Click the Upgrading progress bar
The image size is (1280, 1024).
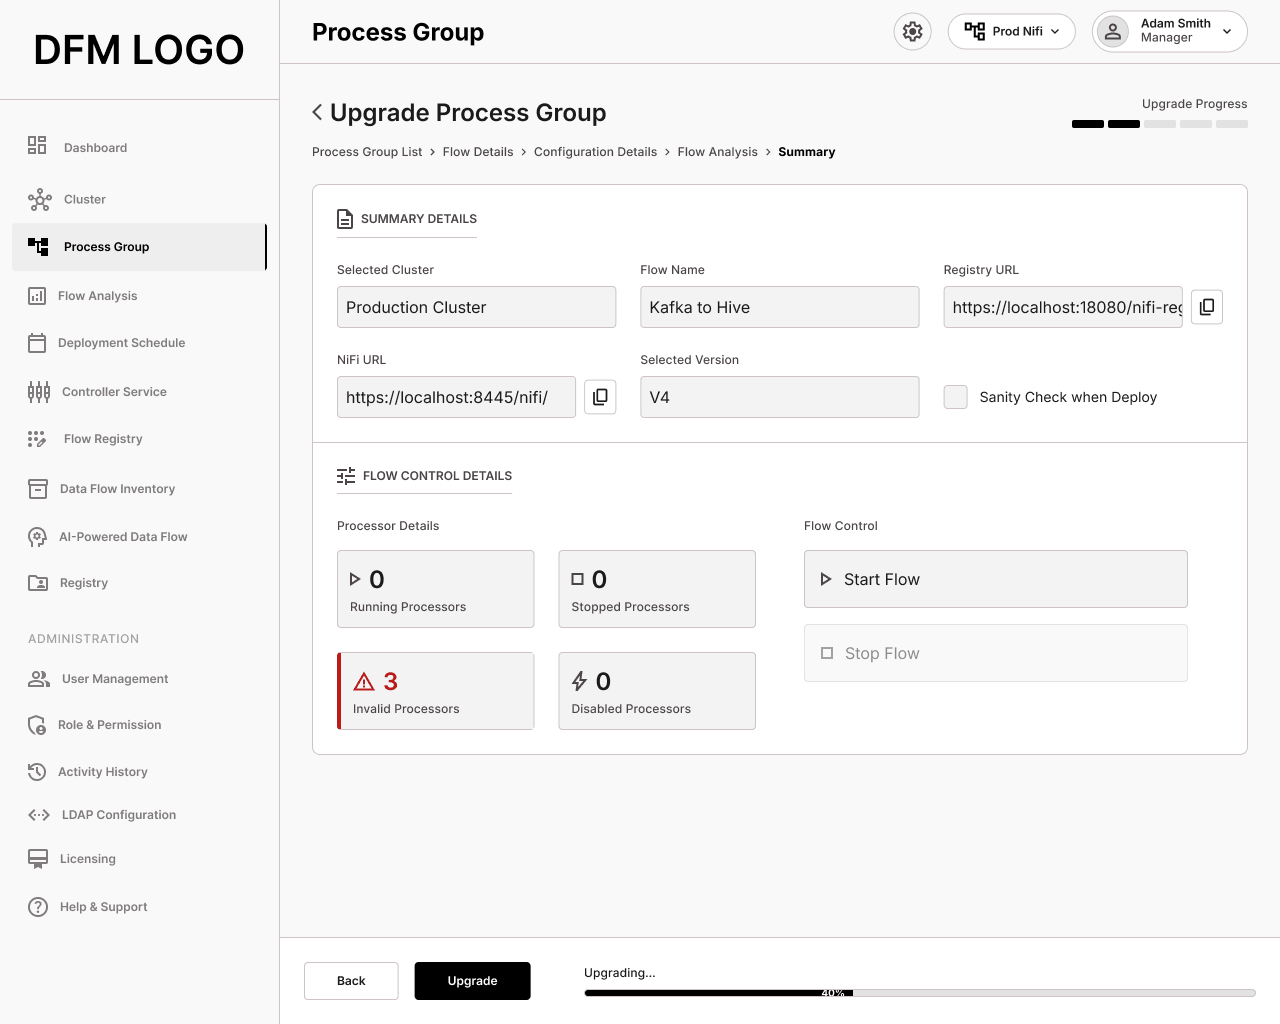tap(920, 993)
